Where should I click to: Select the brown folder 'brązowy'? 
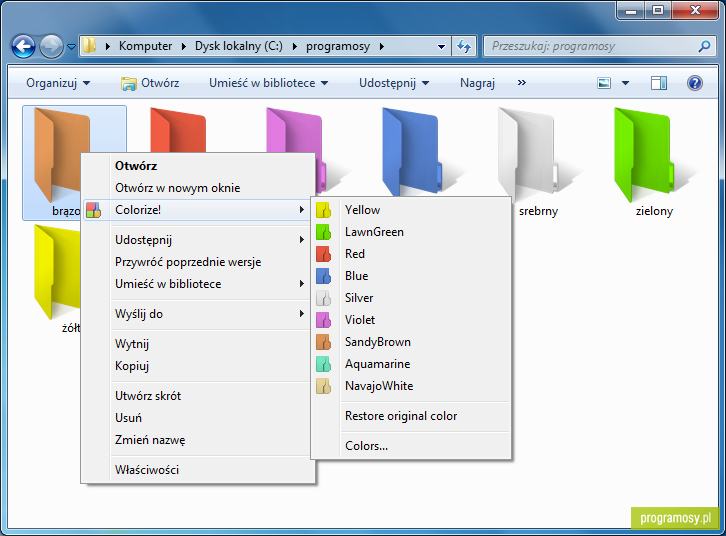pyautogui.click(x=56, y=153)
